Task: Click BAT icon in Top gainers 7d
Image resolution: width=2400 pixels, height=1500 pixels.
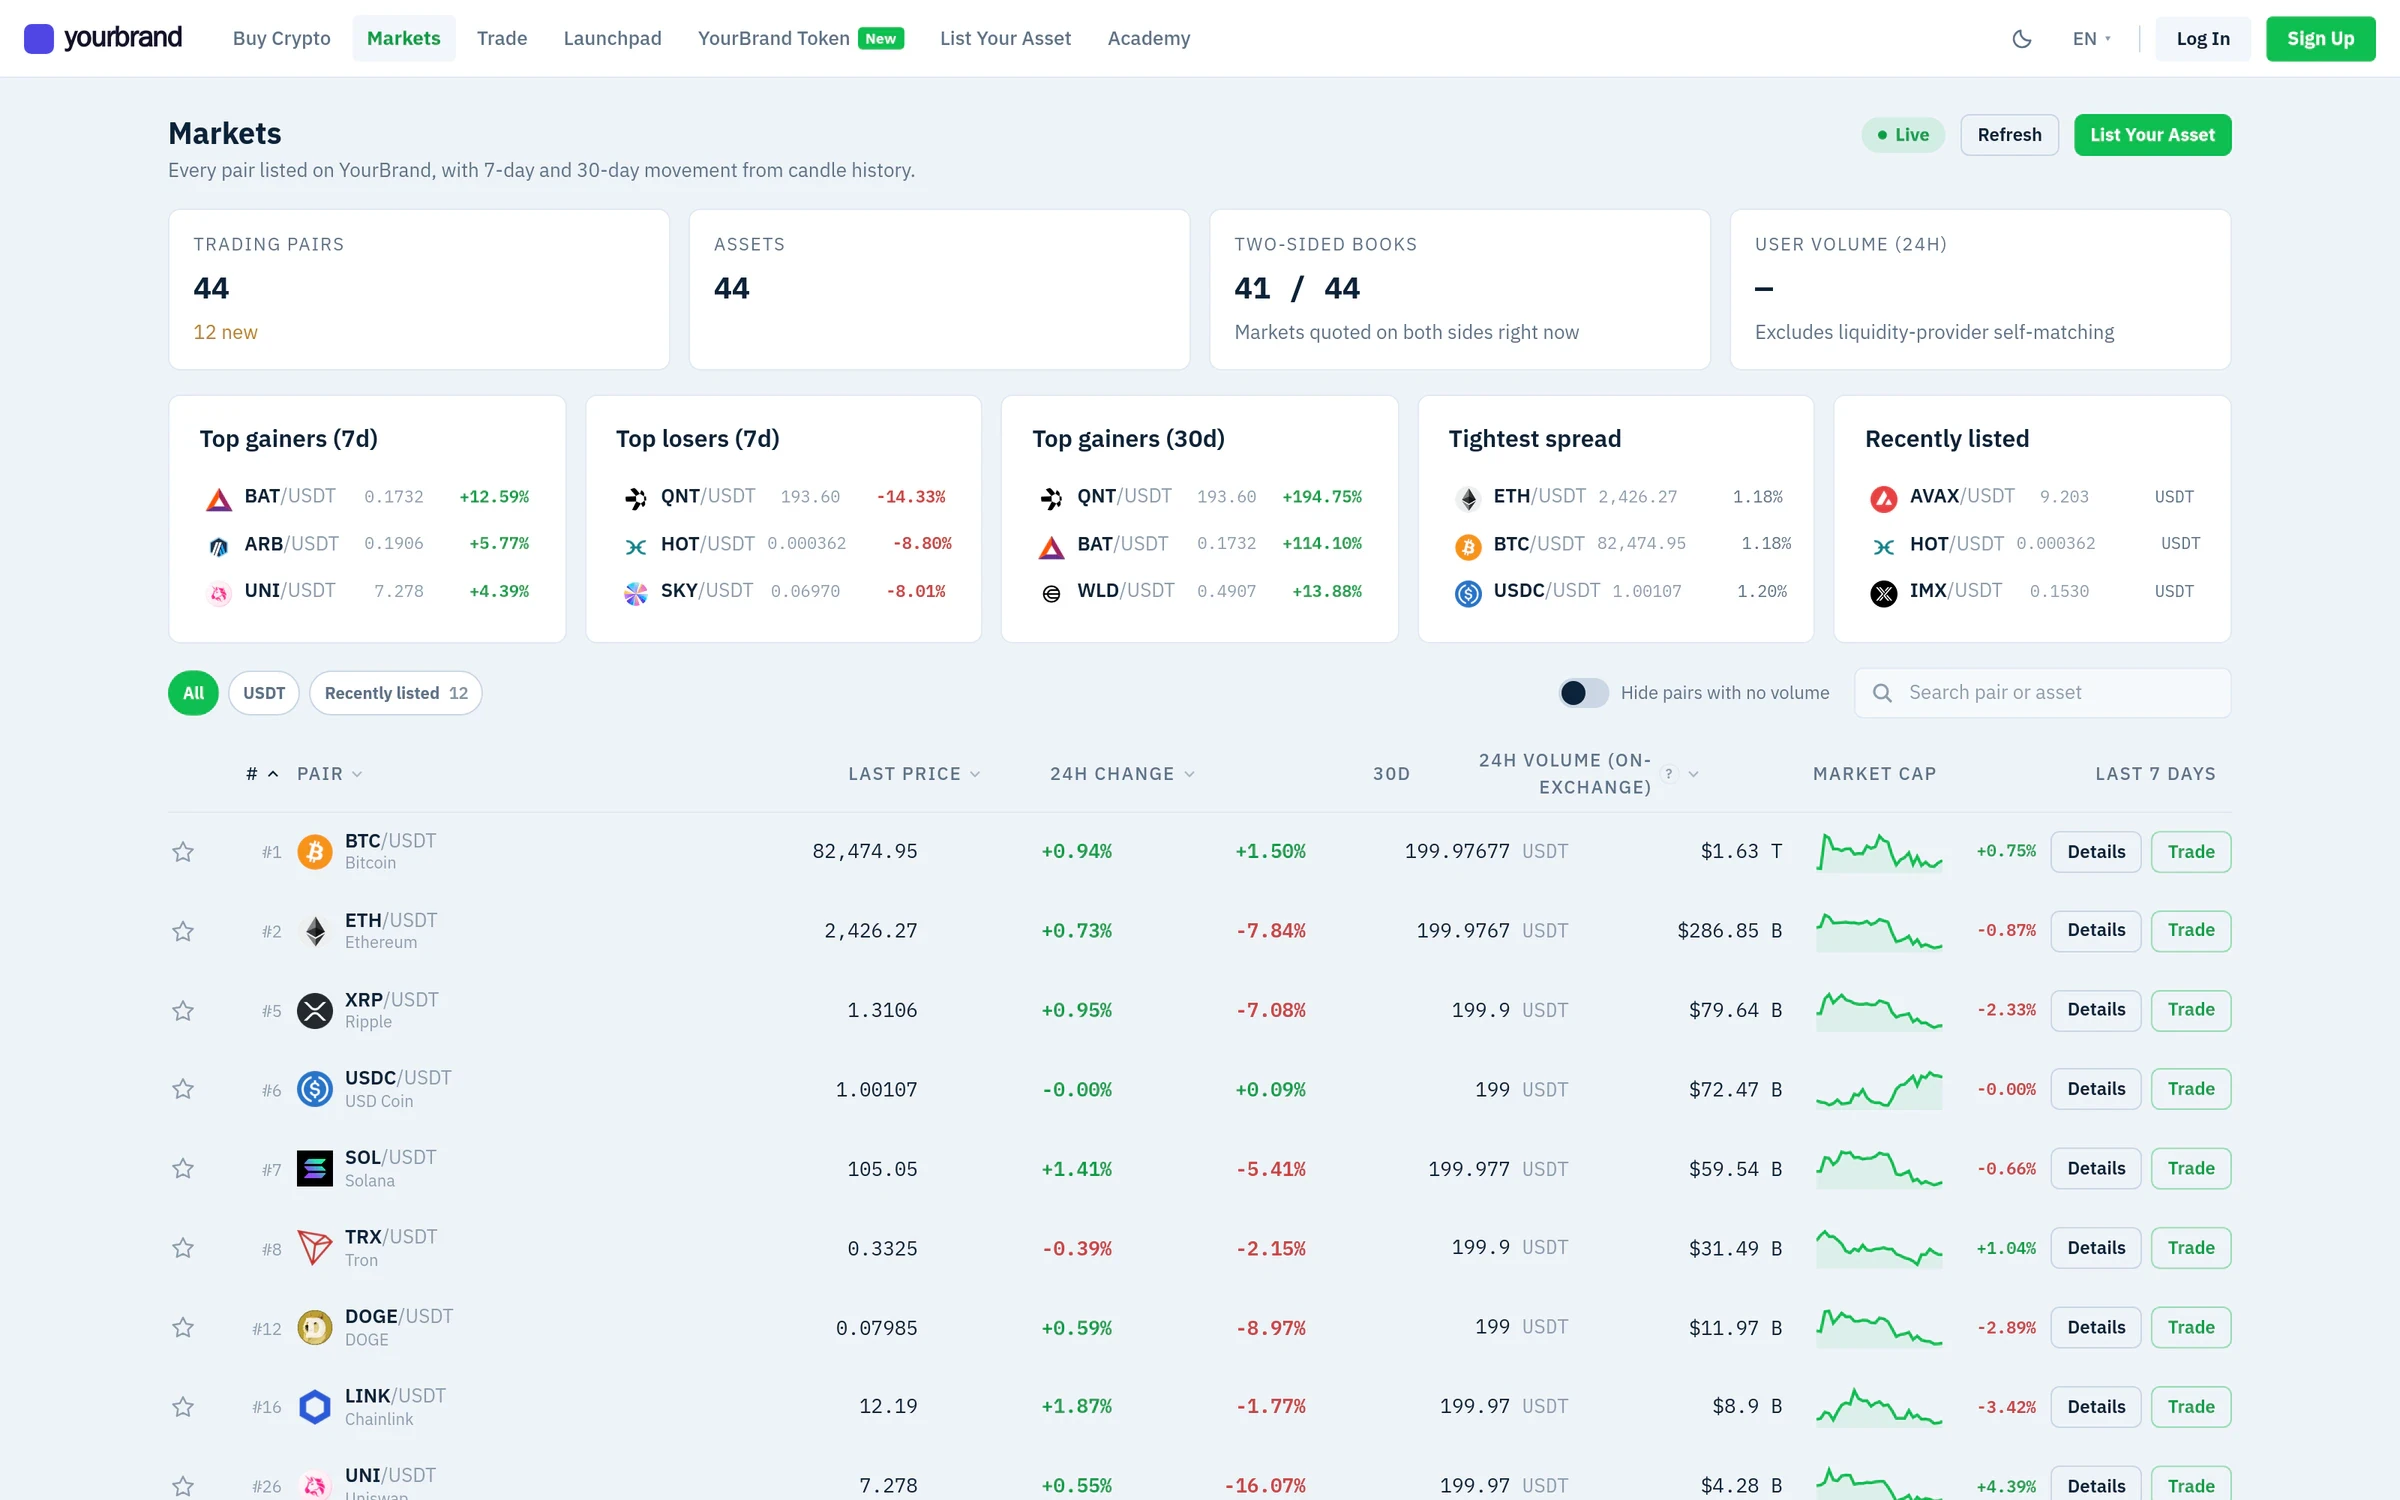Action: point(219,498)
